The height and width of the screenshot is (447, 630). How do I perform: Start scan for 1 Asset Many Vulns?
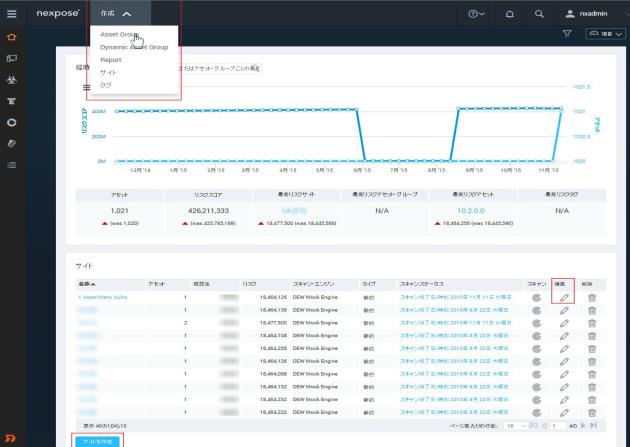pos(535,297)
